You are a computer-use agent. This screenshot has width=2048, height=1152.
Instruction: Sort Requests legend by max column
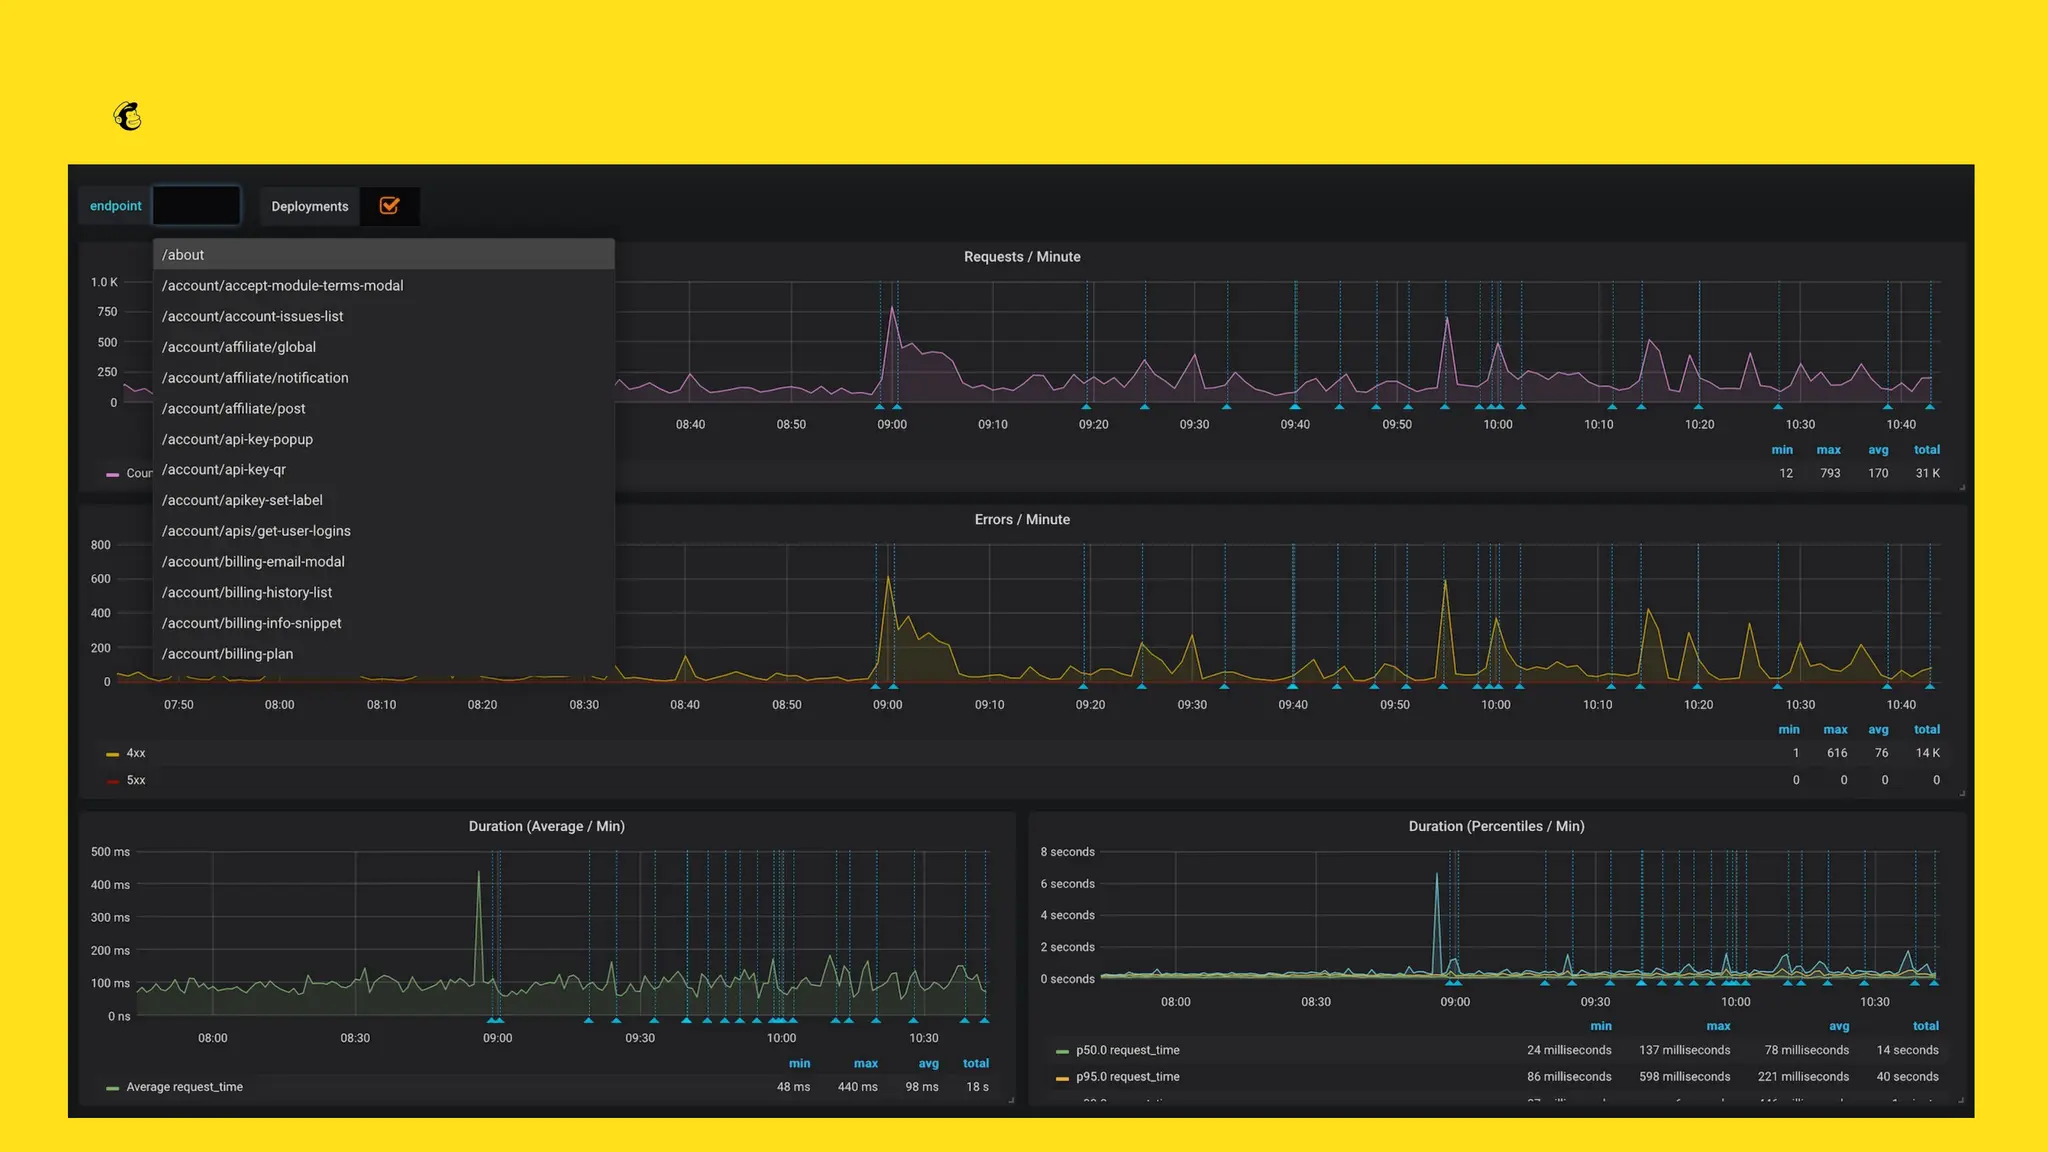pos(1828,450)
